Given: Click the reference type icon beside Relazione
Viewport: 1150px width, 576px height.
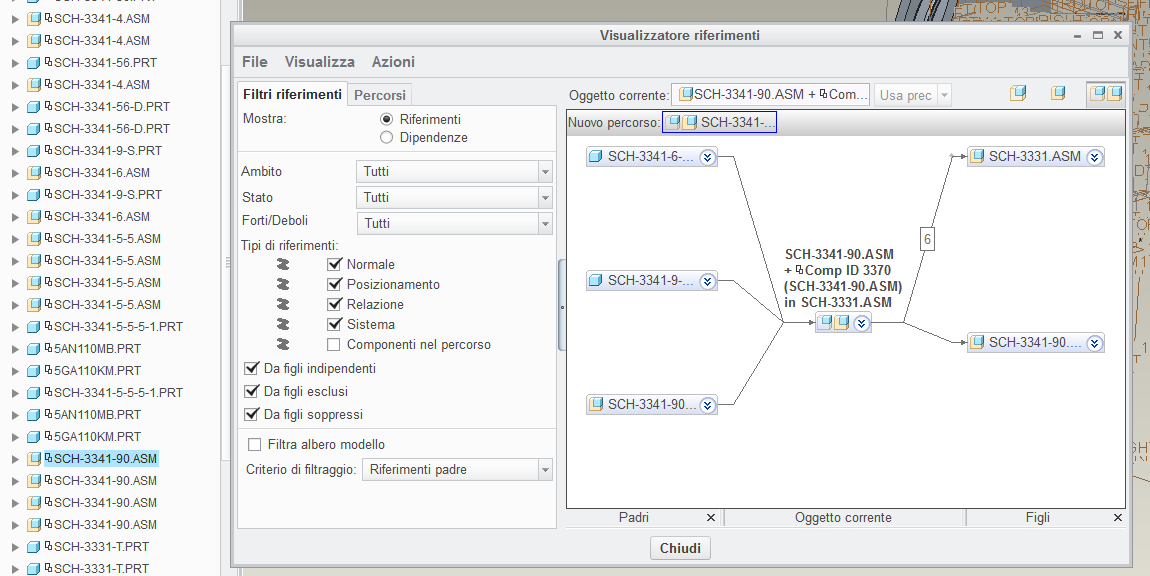Looking at the screenshot, I should pyautogui.click(x=283, y=304).
